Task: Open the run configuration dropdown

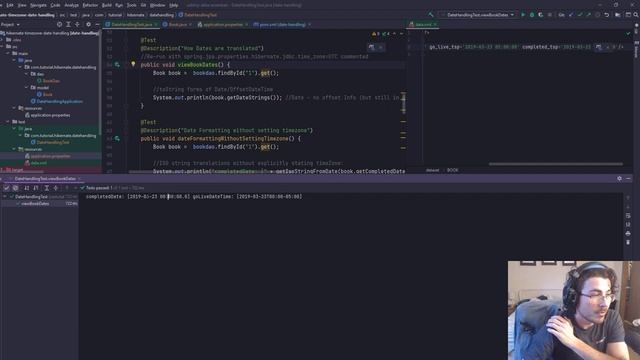Action: (477, 15)
